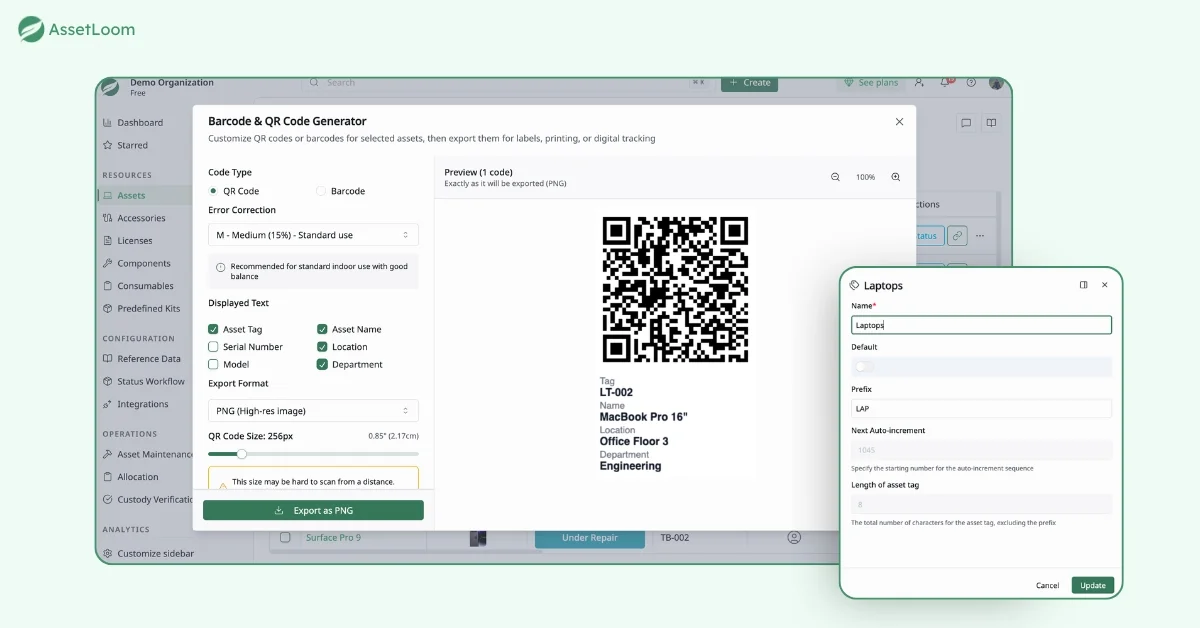This screenshot has width=1200, height=628.
Task: Click the Search field in top bar
Action: tap(509, 83)
